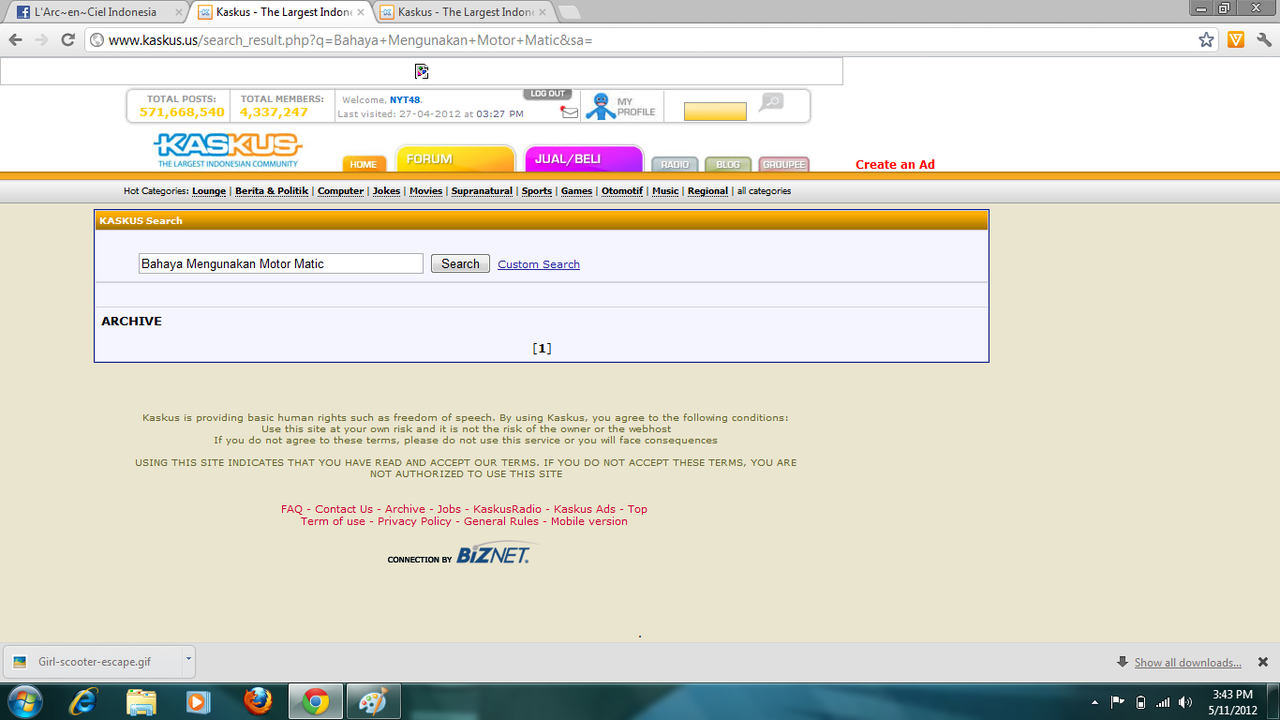Open the Movies category
The image size is (1280, 720).
coord(426,191)
